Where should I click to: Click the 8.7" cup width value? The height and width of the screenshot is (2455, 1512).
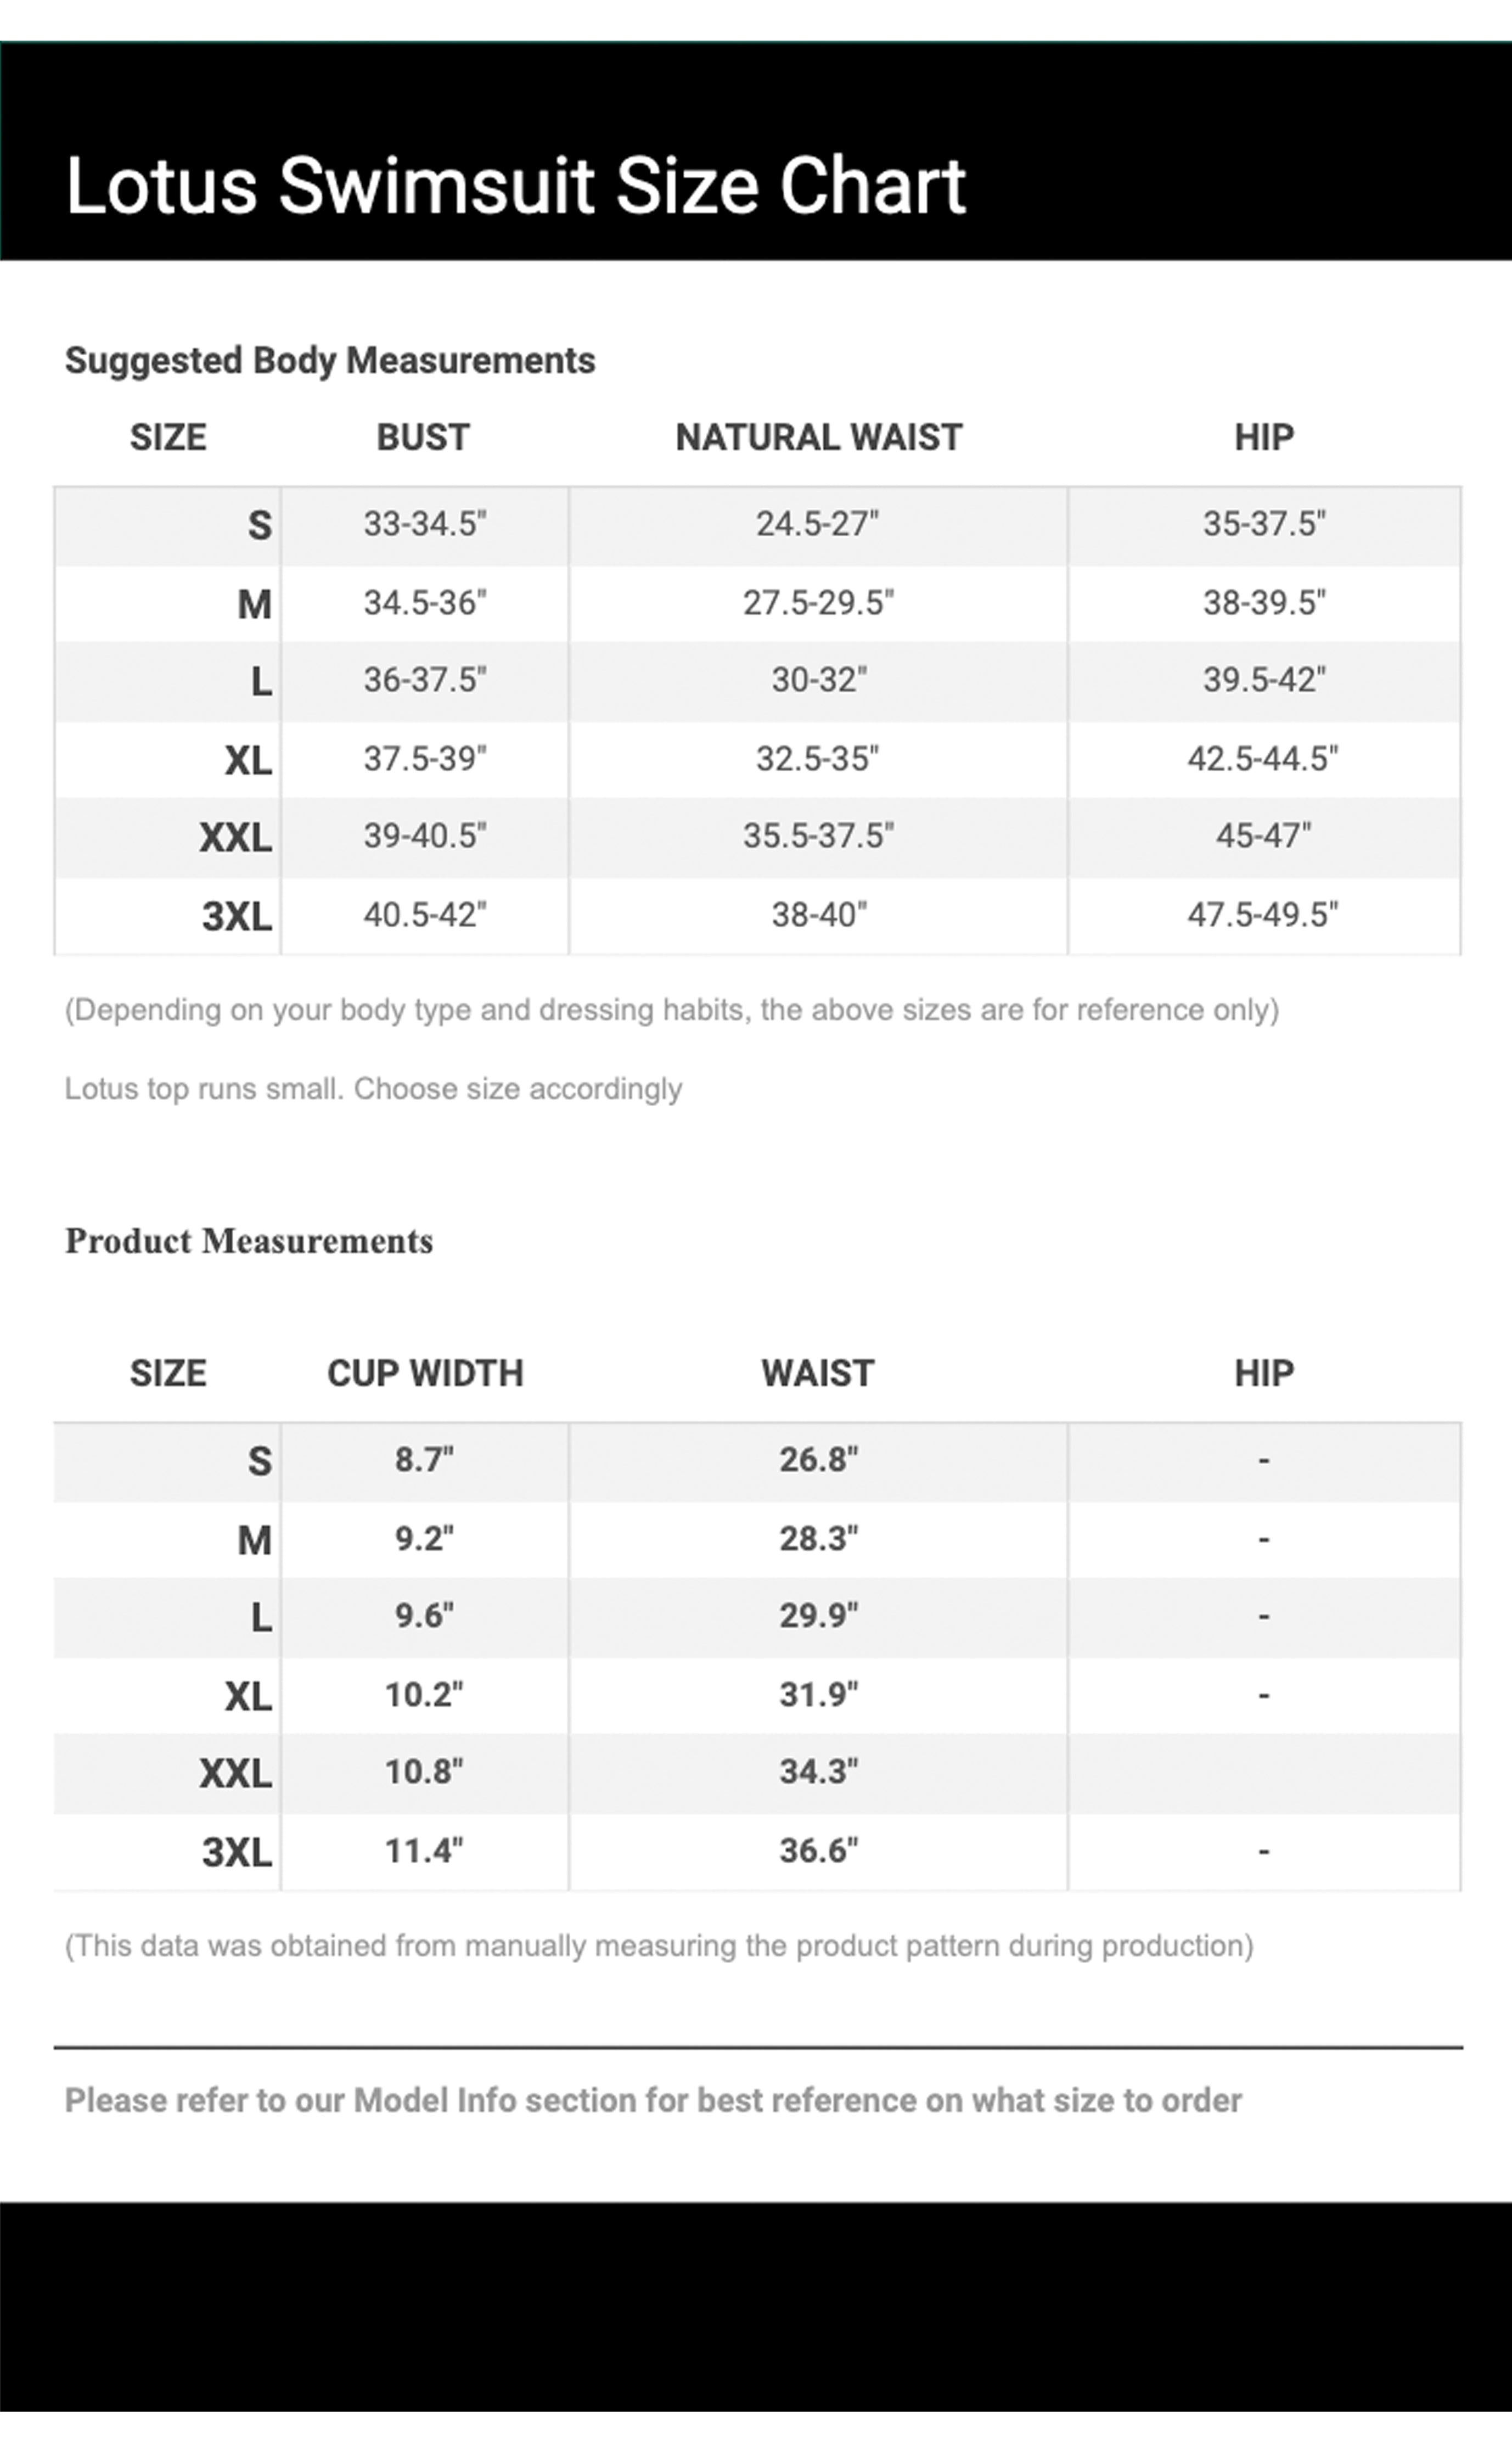click(x=425, y=1460)
